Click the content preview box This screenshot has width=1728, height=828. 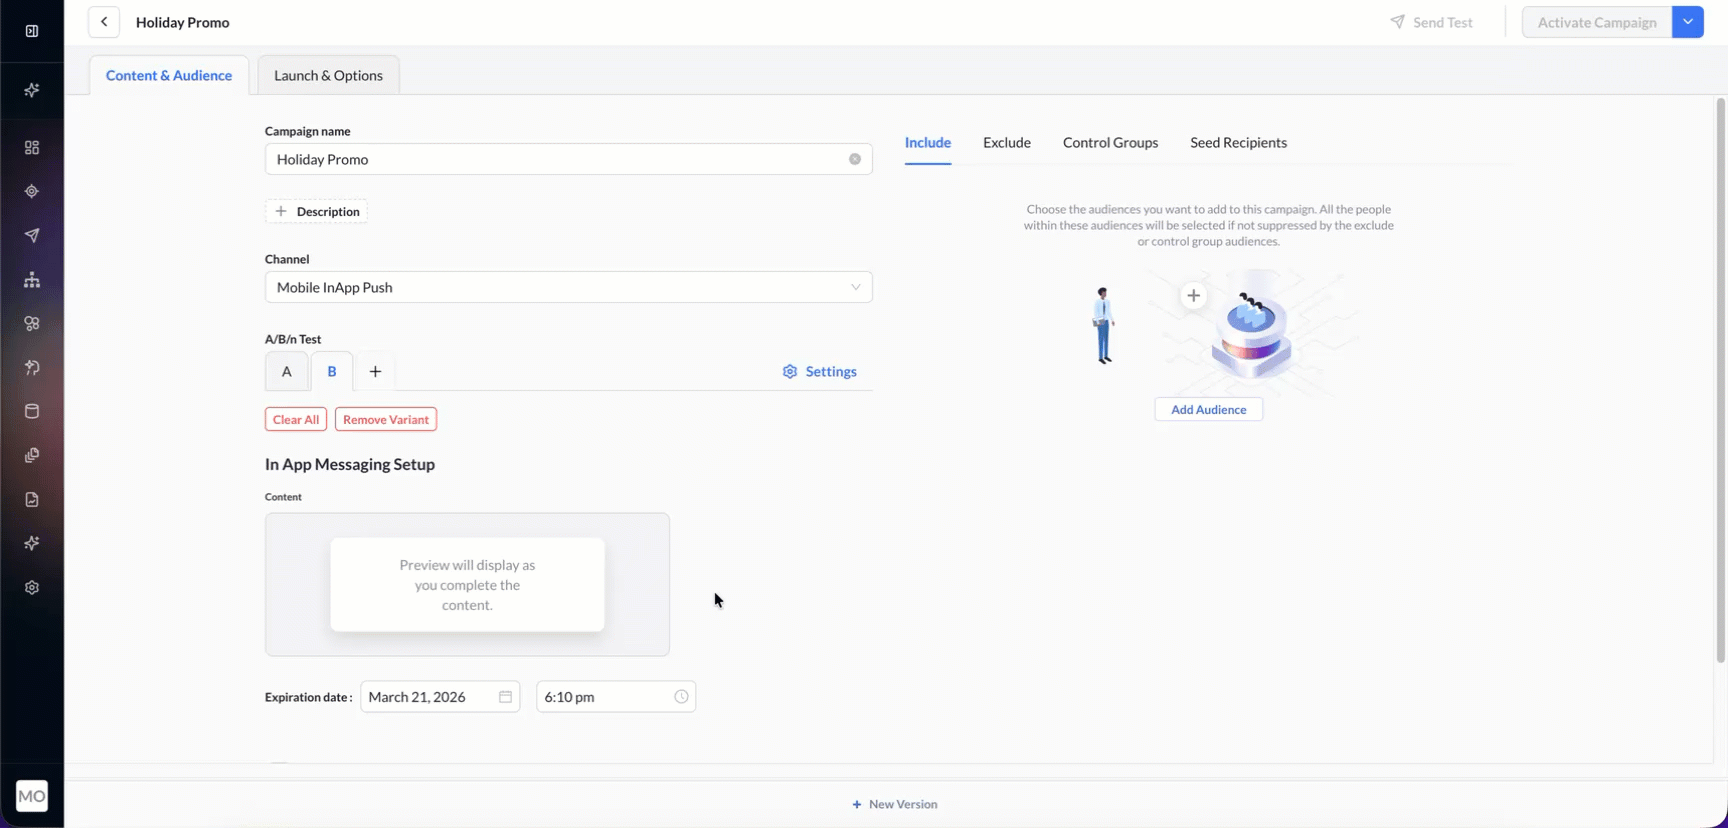pyautogui.click(x=467, y=585)
